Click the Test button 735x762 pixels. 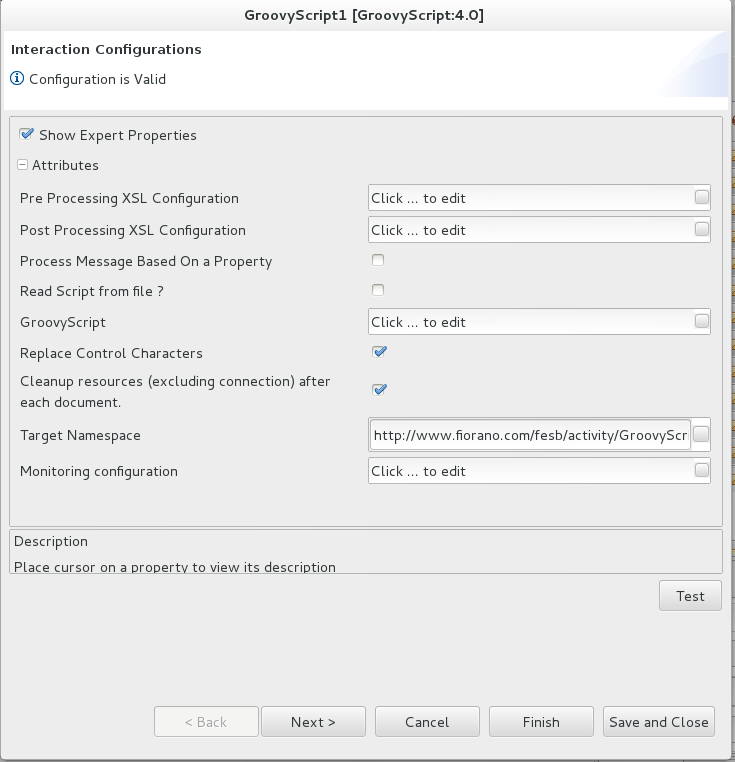(690, 596)
